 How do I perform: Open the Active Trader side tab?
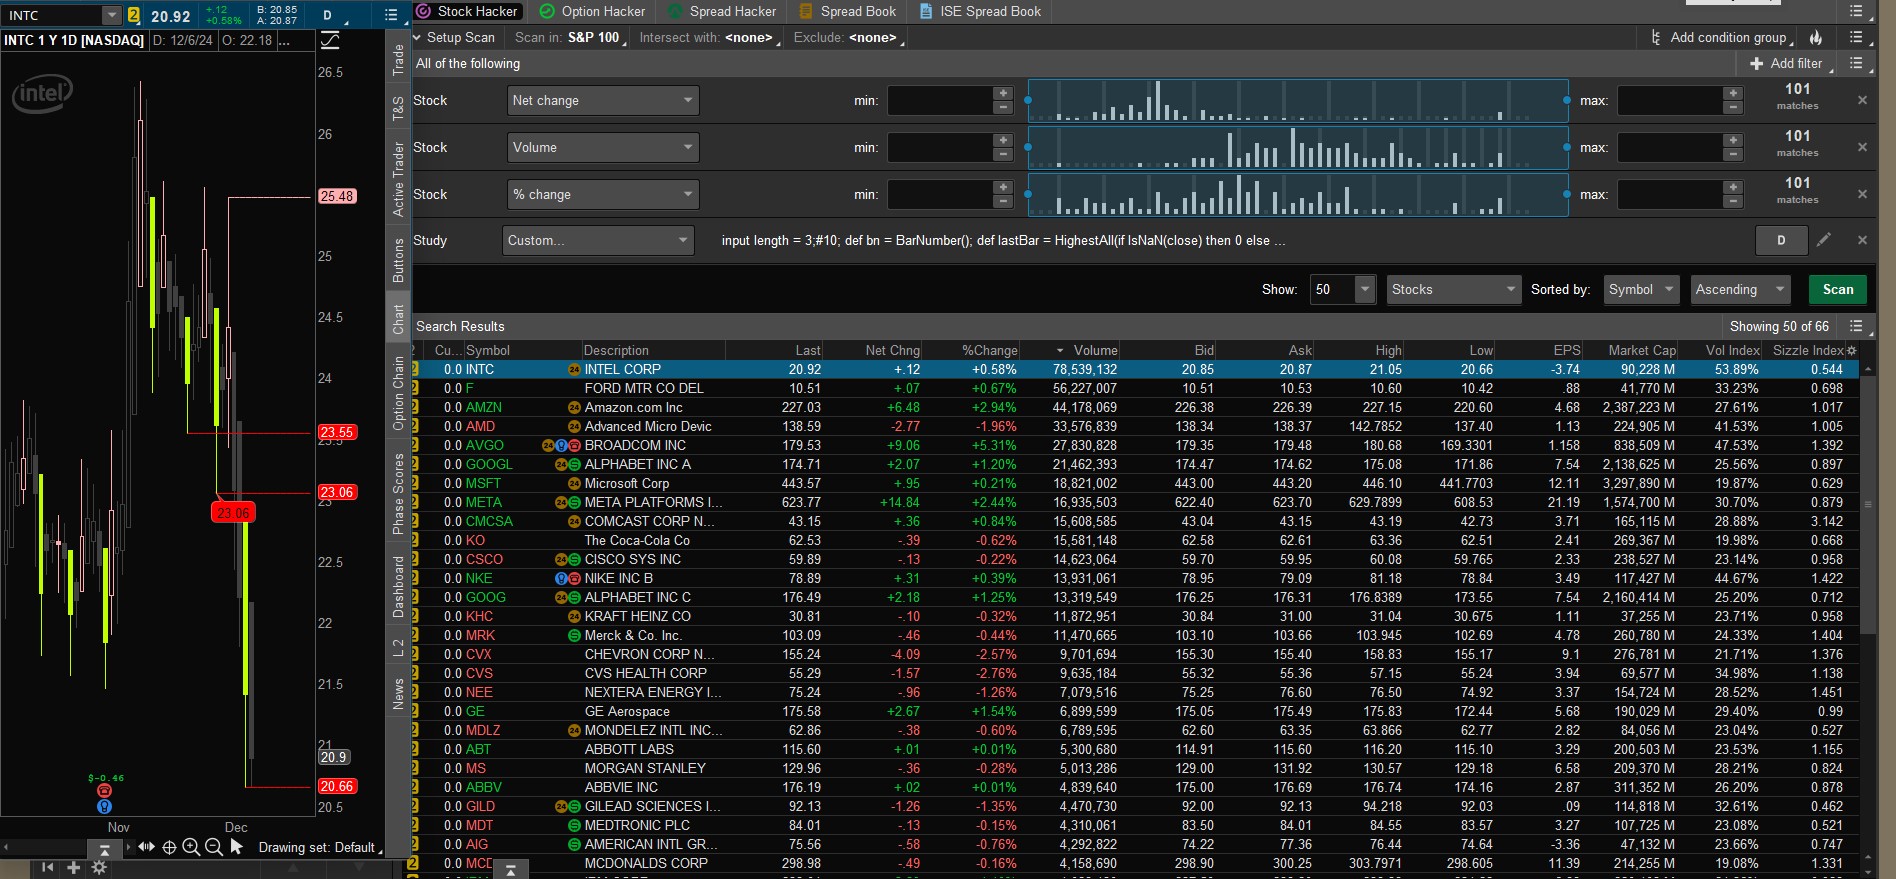(398, 179)
